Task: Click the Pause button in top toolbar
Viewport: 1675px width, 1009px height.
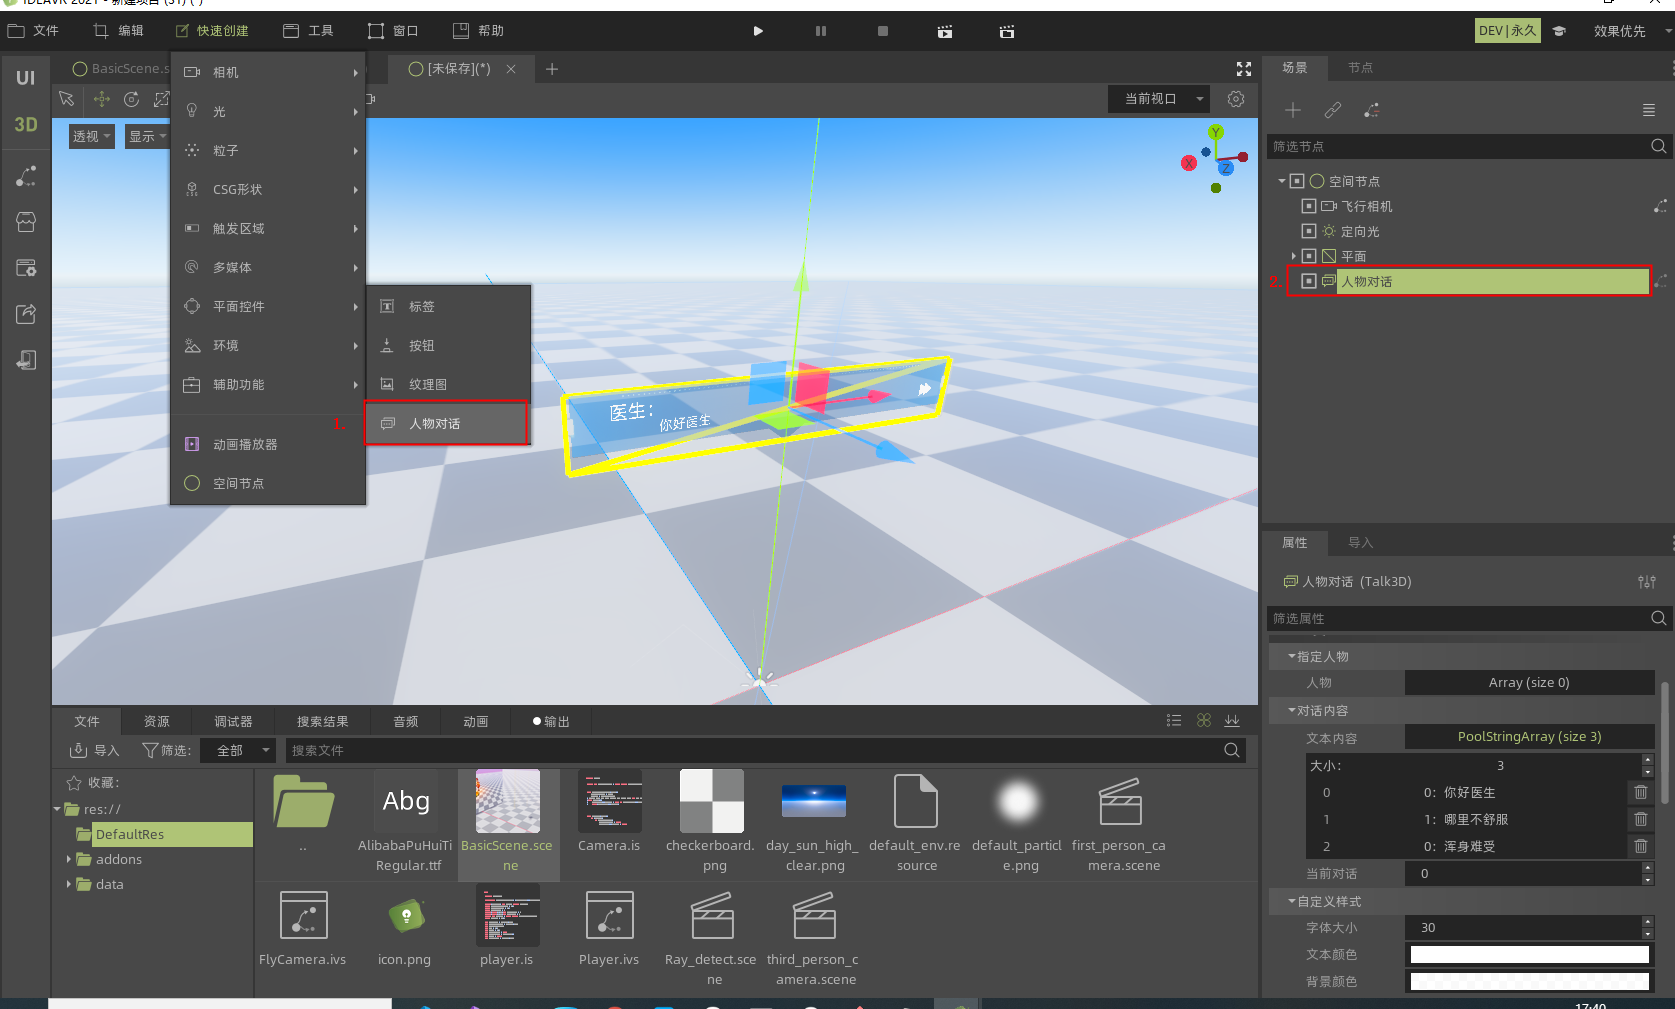Action: click(821, 31)
